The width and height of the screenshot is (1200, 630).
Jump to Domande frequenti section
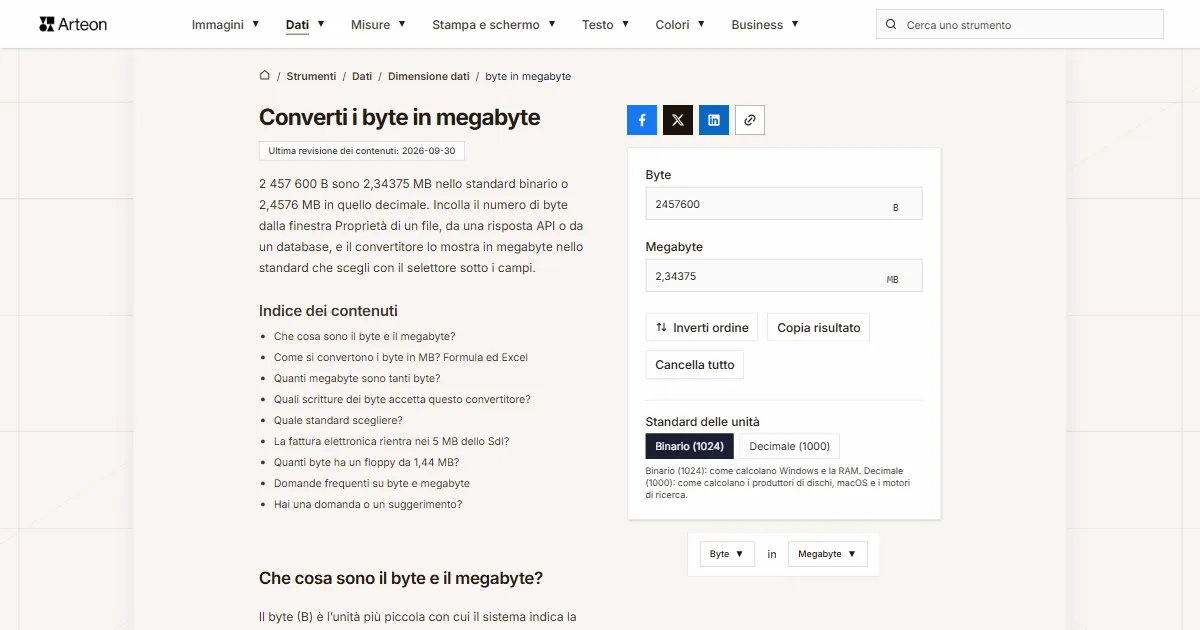coord(372,483)
